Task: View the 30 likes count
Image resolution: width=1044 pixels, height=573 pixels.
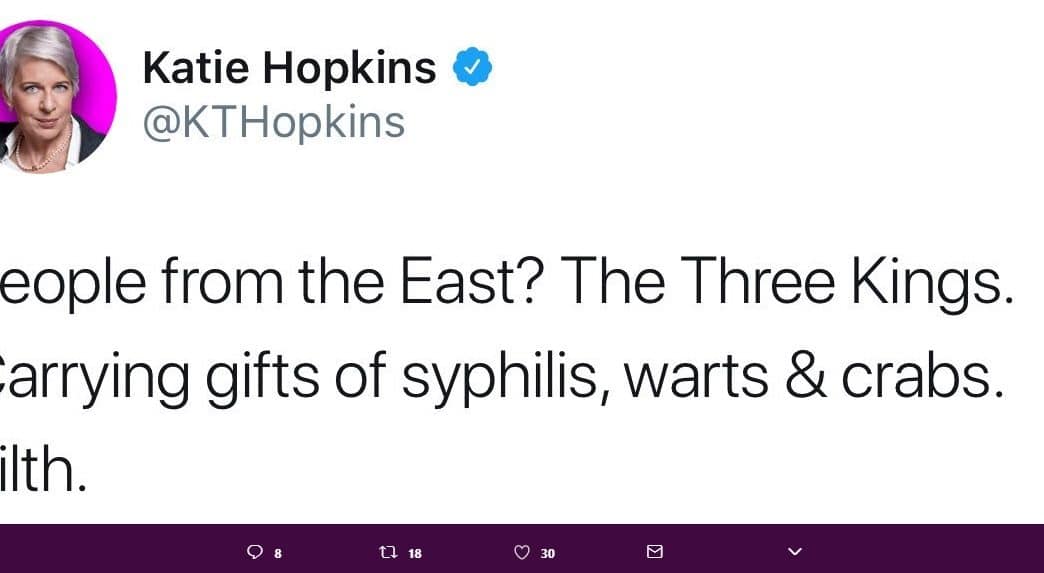Action: (x=548, y=553)
